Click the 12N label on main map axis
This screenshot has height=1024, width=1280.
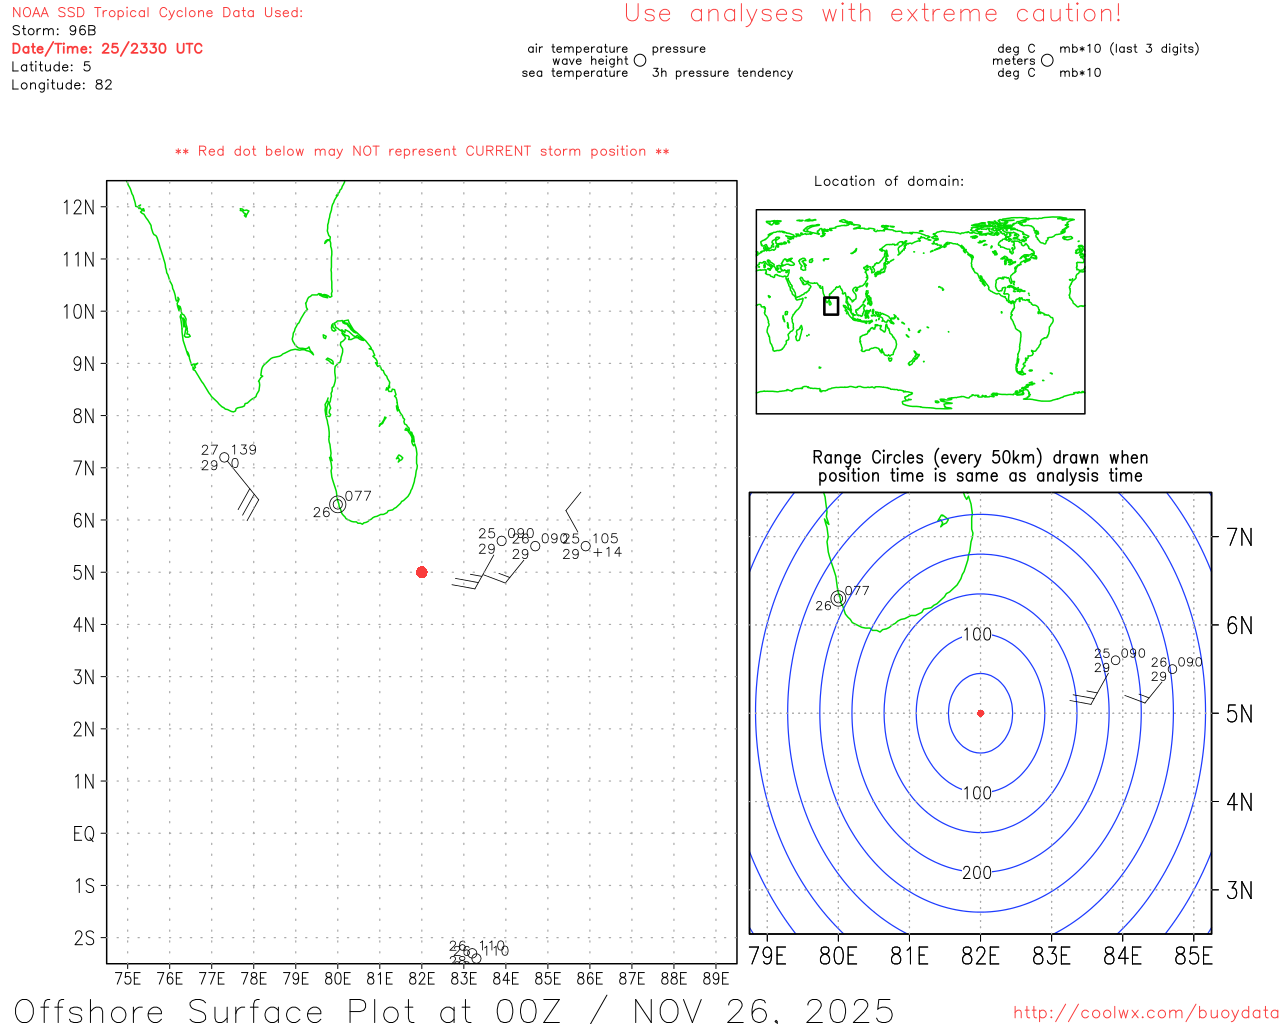click(x=79, y=207)
